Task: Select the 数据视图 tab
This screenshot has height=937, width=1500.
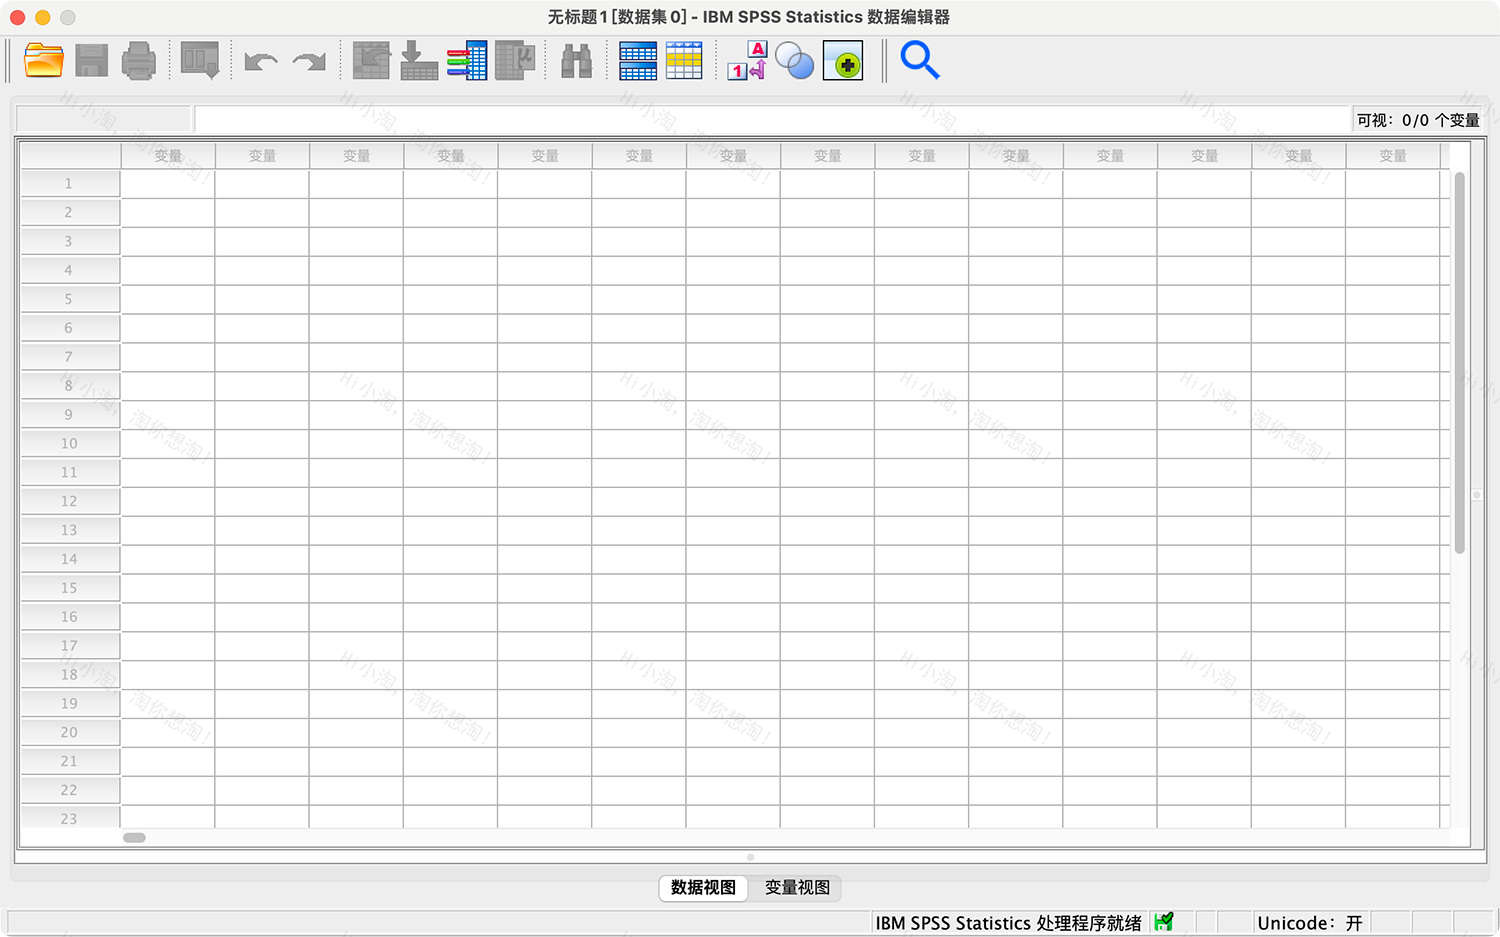Action: tap(702, 888)
